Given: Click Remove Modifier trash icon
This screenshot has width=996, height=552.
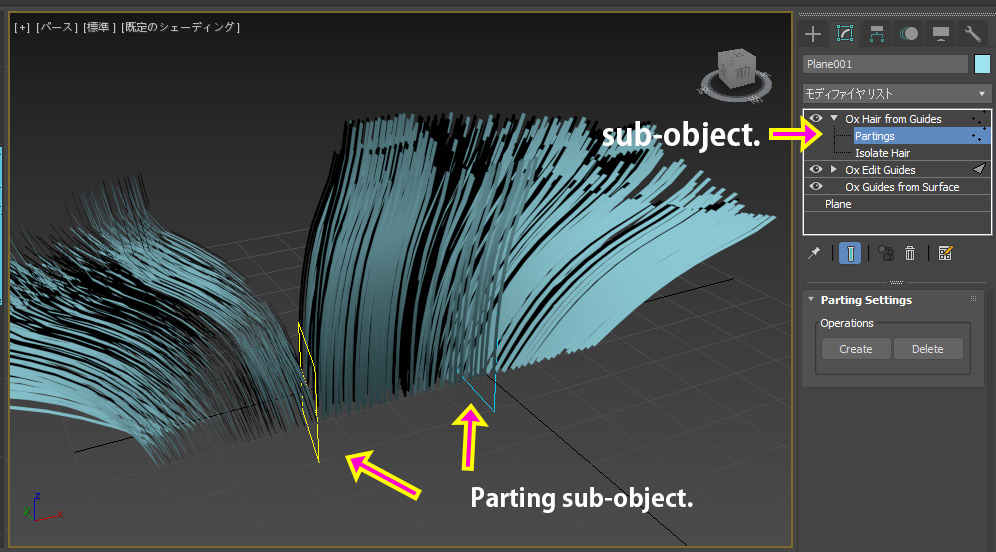Looking at the screenshot, I should [910, 253].
